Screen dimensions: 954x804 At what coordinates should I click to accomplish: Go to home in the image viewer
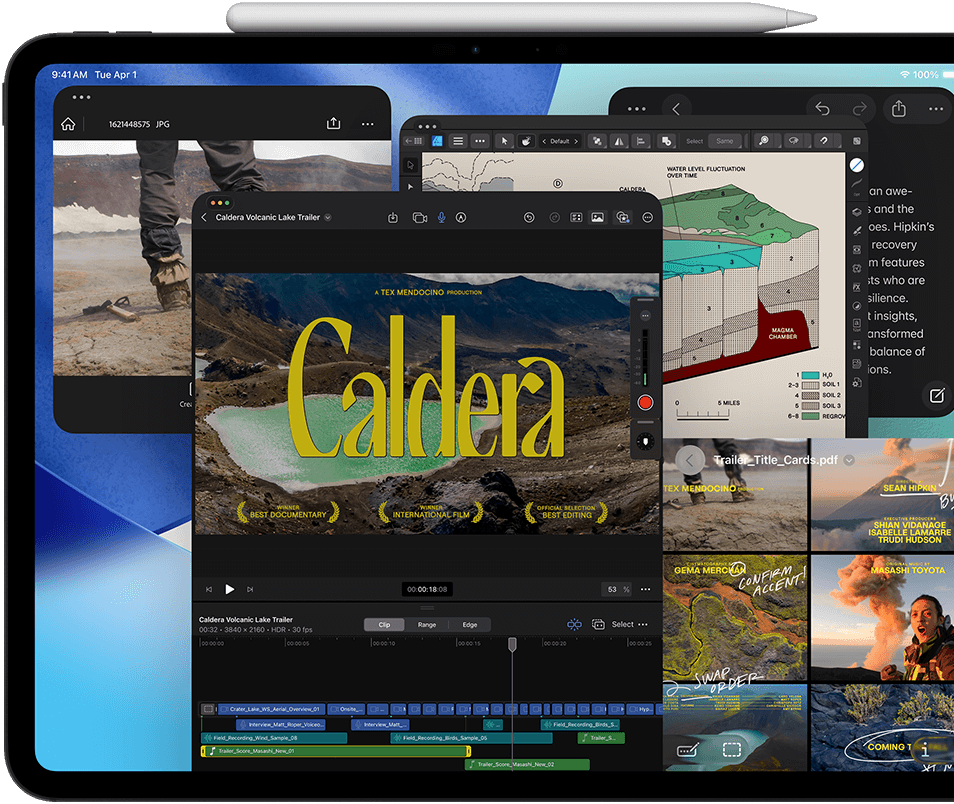[x=68, y=124]
